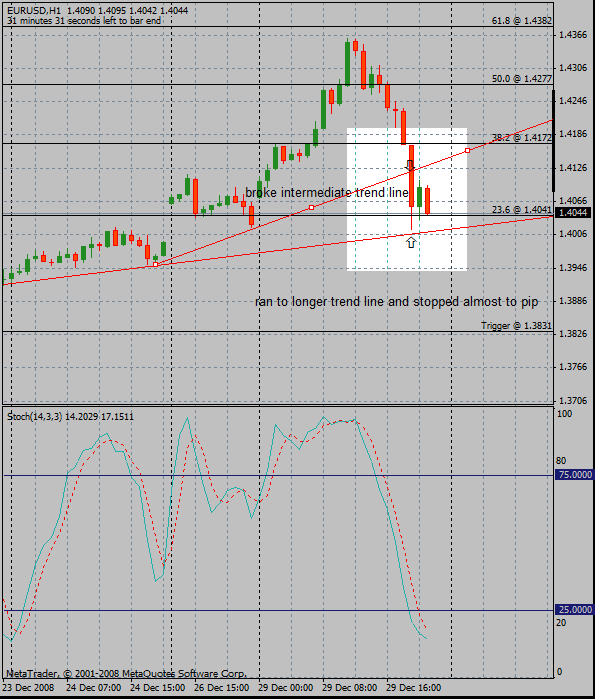Click the Stoch(14,3,3) indicator label
This screenshot has height=699, width=595.
pyautogui.click(x=34, y=416)
